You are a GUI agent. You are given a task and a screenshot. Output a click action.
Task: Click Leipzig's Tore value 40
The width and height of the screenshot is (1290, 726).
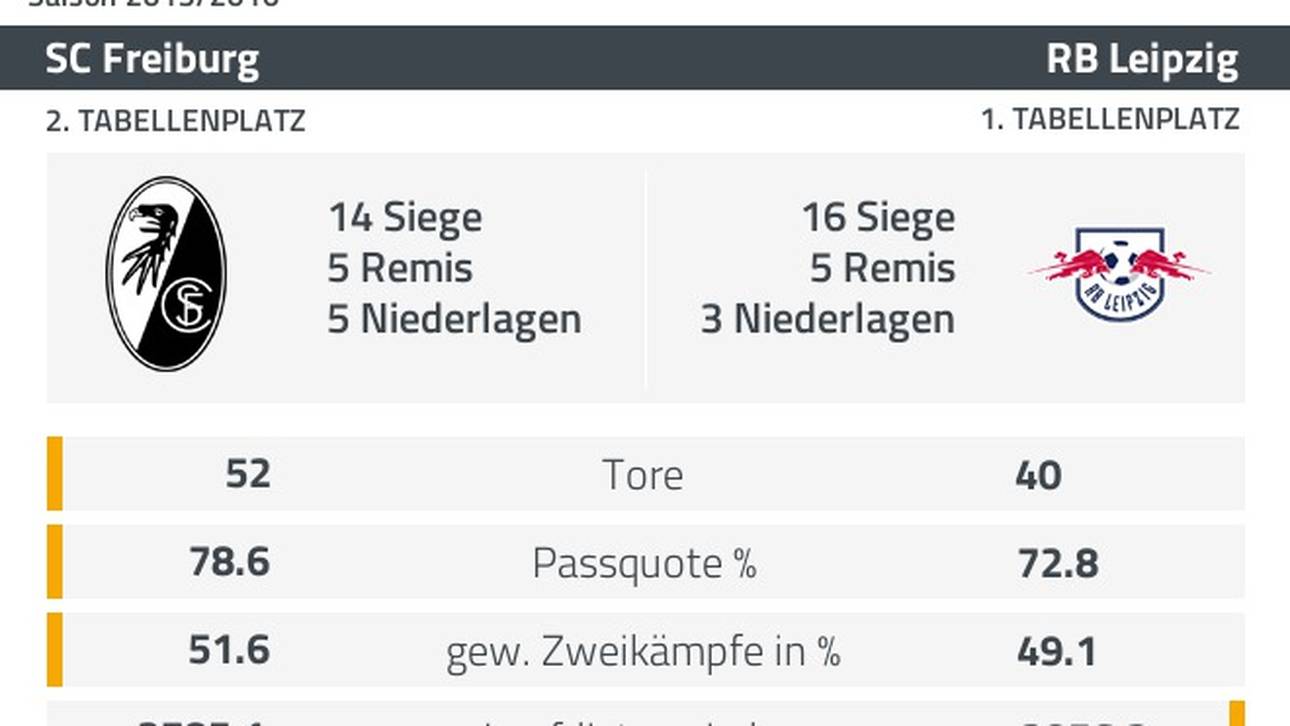point(1038,475)
